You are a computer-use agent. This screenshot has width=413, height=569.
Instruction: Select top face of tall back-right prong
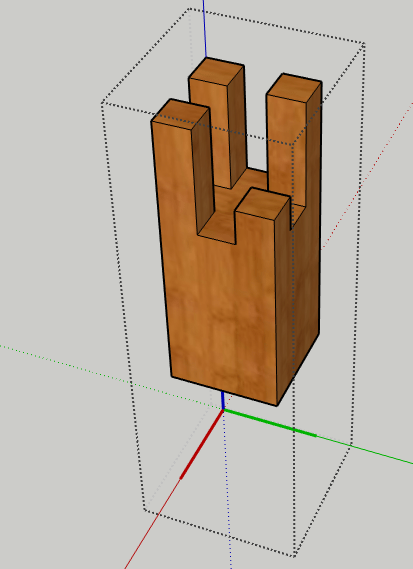pos(294,87)
